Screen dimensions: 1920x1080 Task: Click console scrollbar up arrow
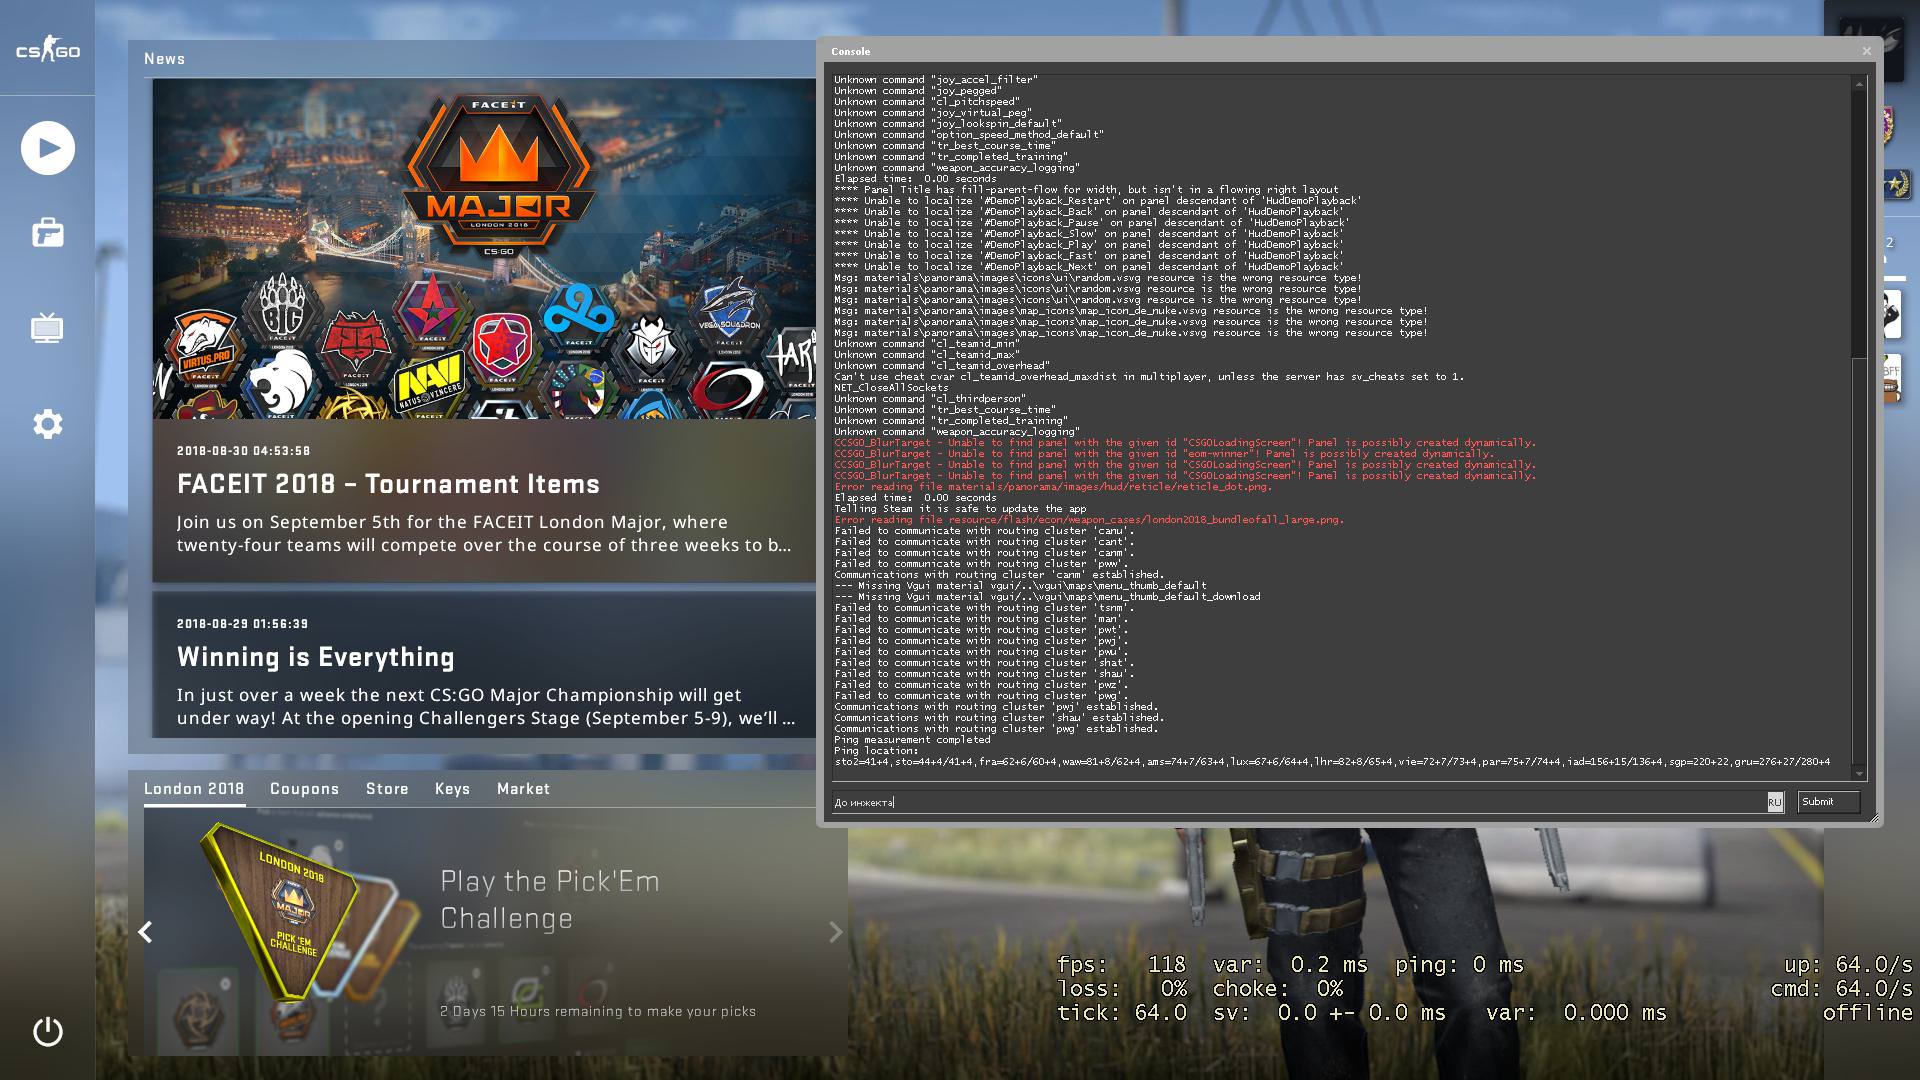tap(1859, 84)
